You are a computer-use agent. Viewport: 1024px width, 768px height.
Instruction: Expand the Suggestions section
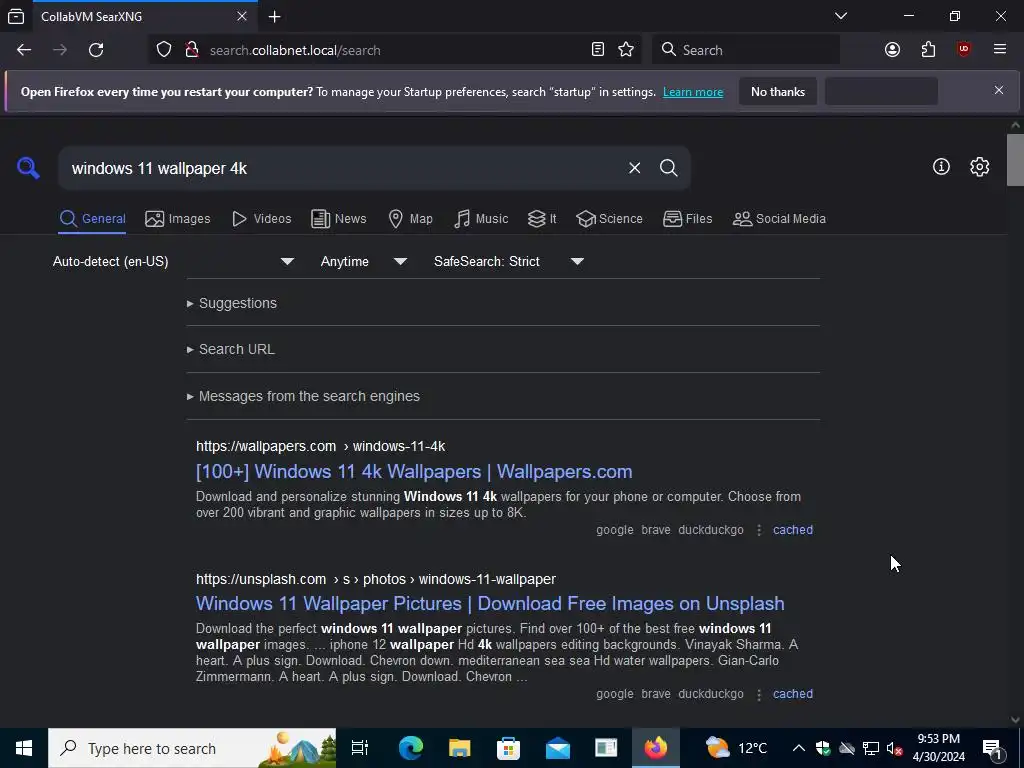coord(232,303)
